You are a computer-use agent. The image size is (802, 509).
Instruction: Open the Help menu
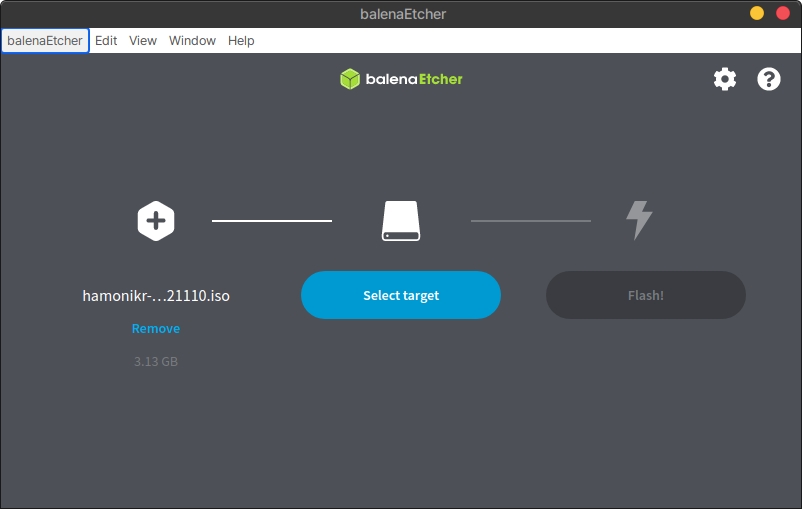tap(241, 41)
